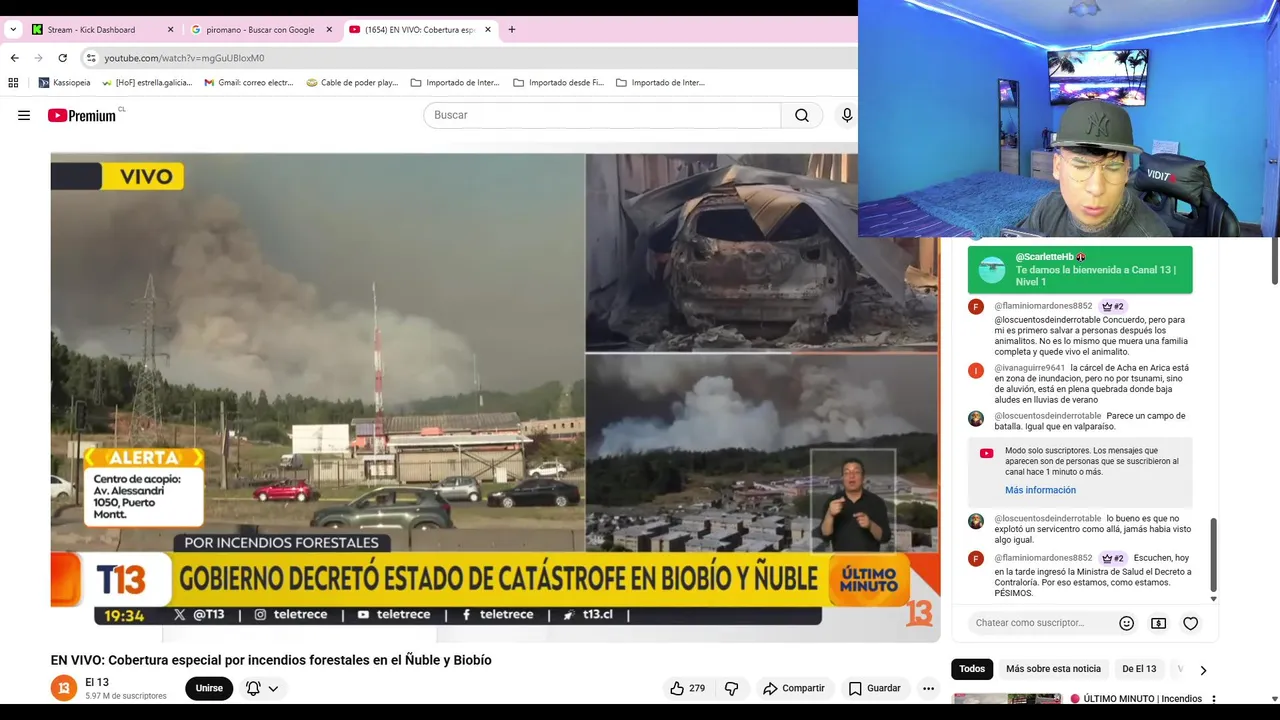Click @loscuentosdeinderrotable campo de batalla message
1280x720 pixels.
point(1090,421)
